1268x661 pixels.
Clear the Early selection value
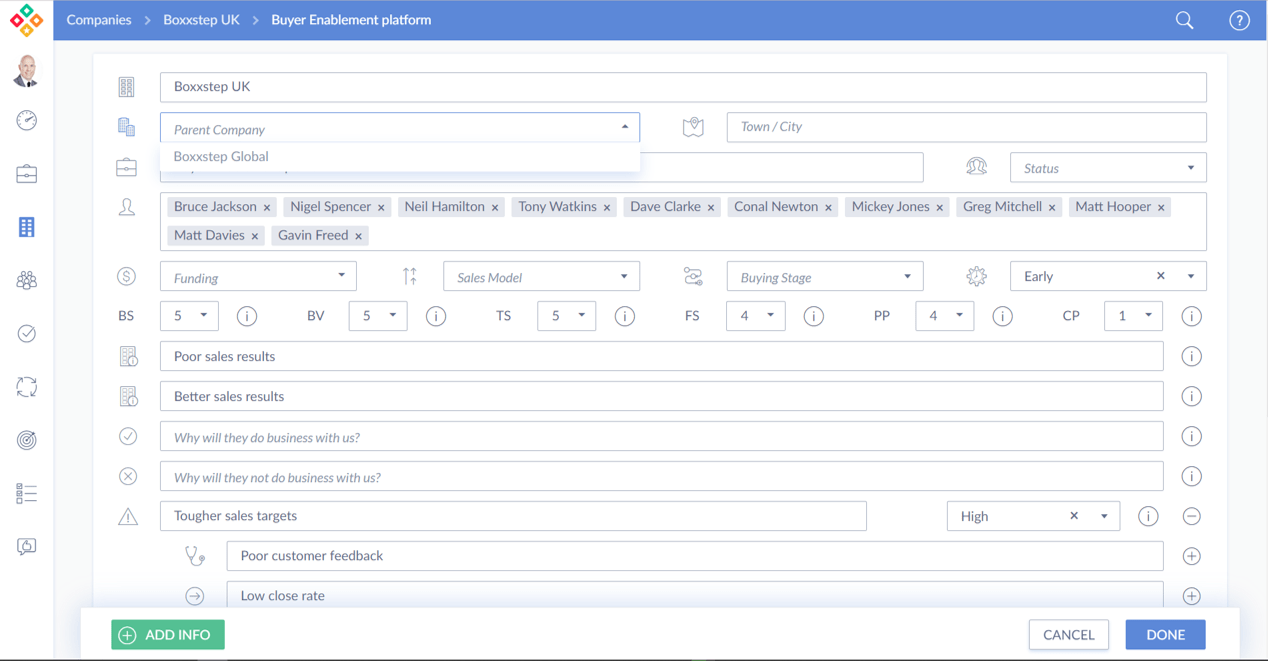pyautogui.click(x=1160, y=276)
